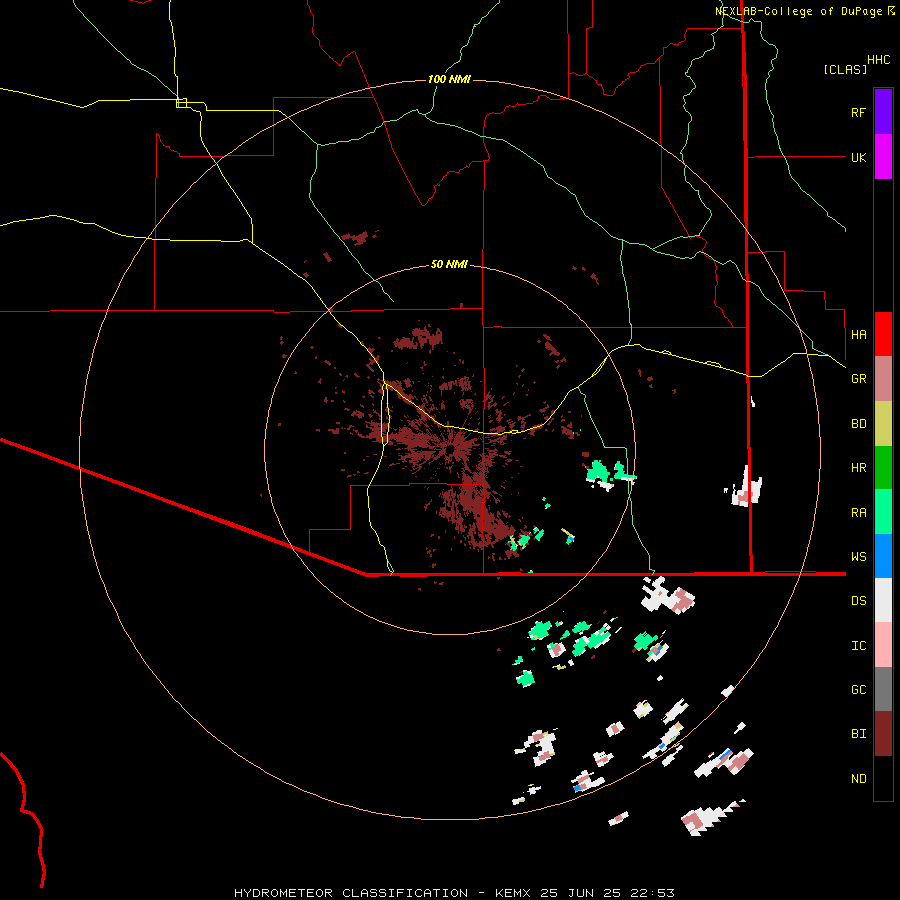The width and height of the screenshot is (900, 900).
Task: Click the BD legend label
Action: pyautogui.click(x=858, y=424)
